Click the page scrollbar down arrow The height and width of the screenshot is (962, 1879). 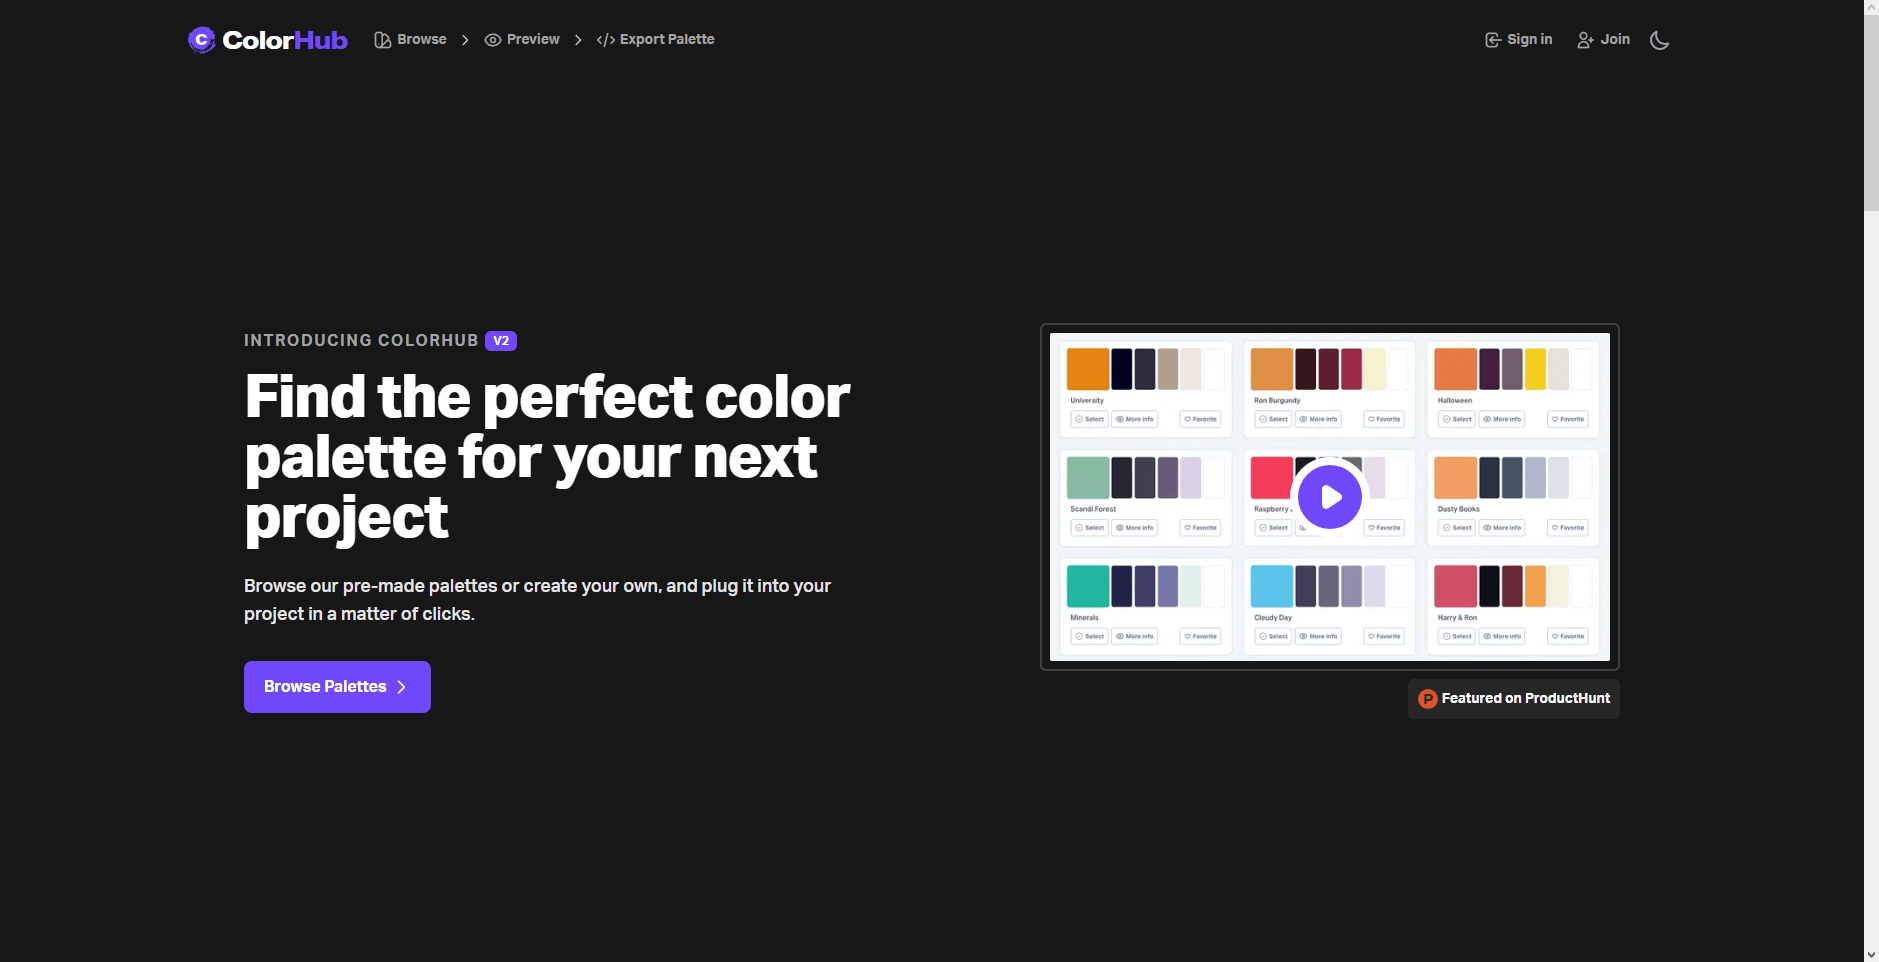pyautogui.click(x=1871, y=954)
